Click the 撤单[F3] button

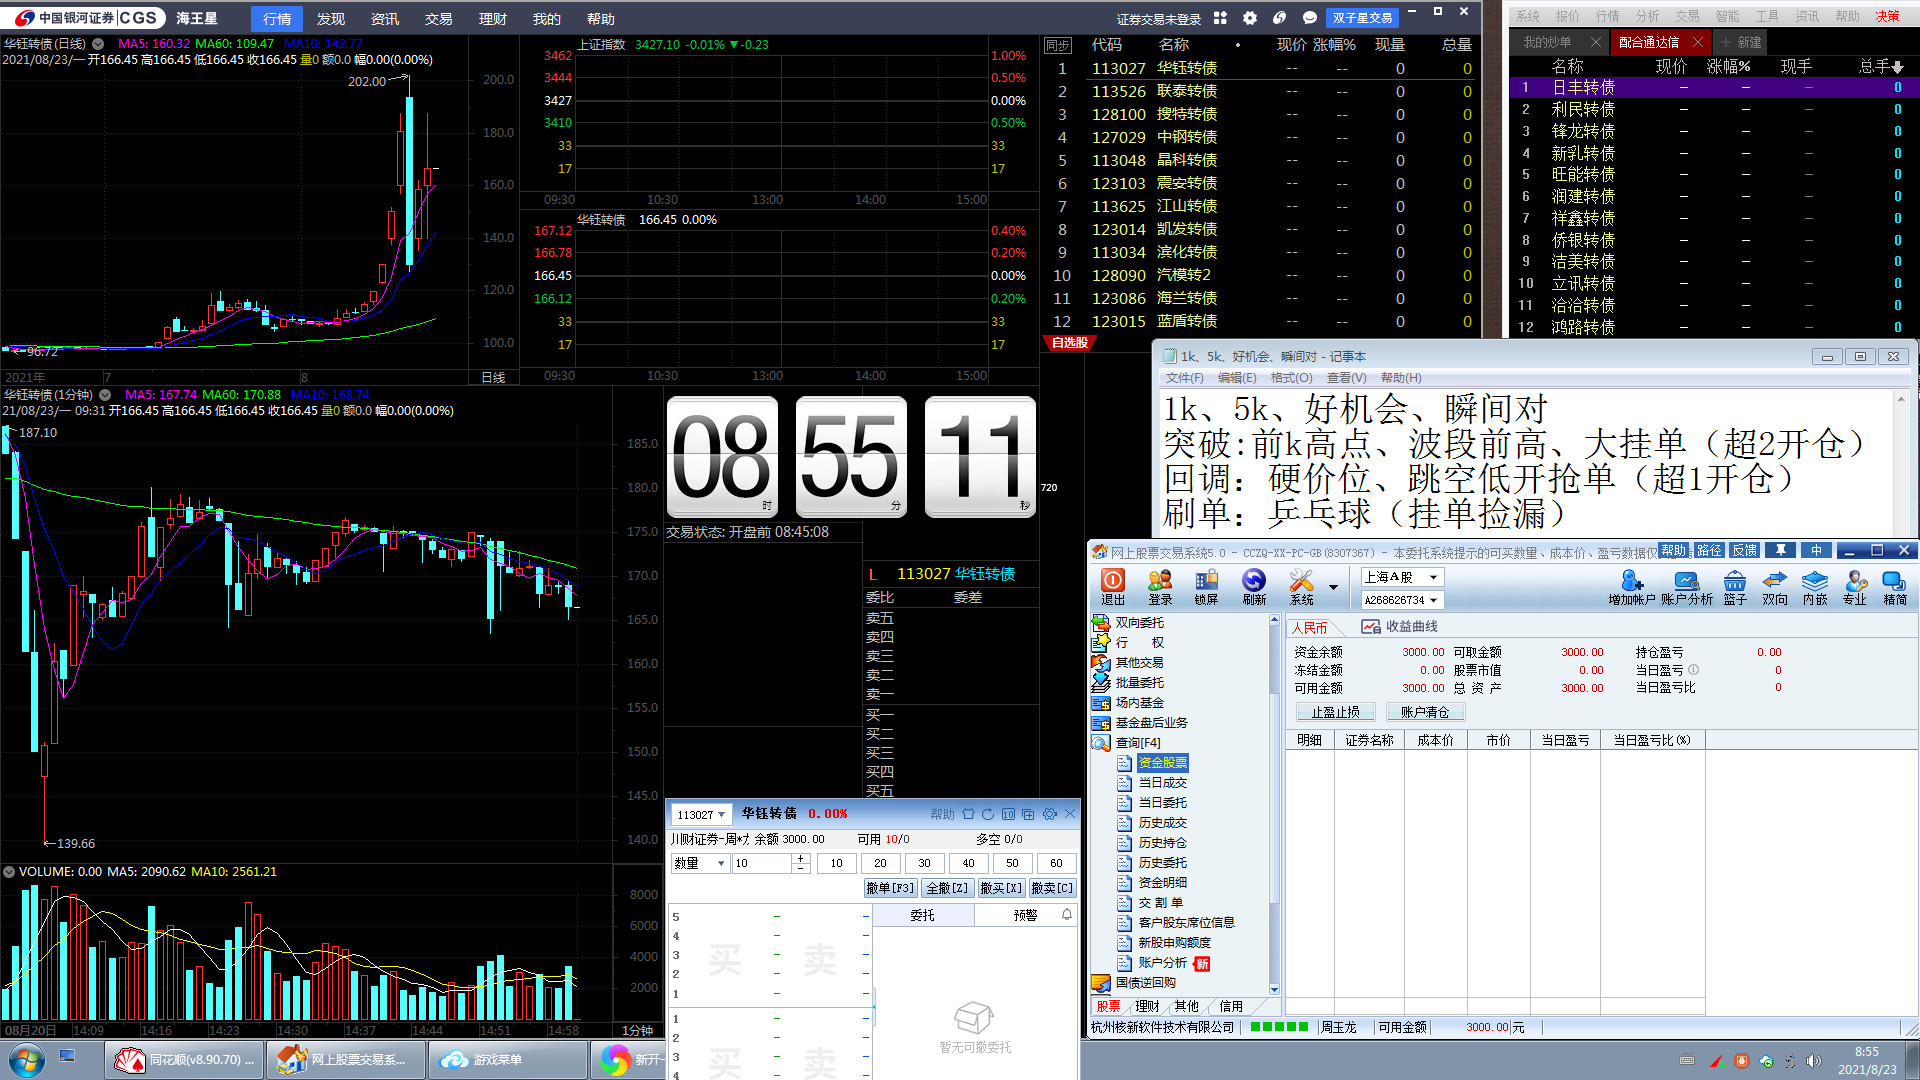point(890,888)
